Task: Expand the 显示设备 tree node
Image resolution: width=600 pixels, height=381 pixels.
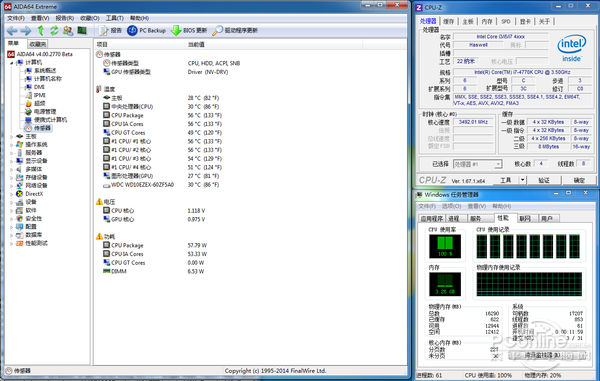Action: click(x=11, y=161)
